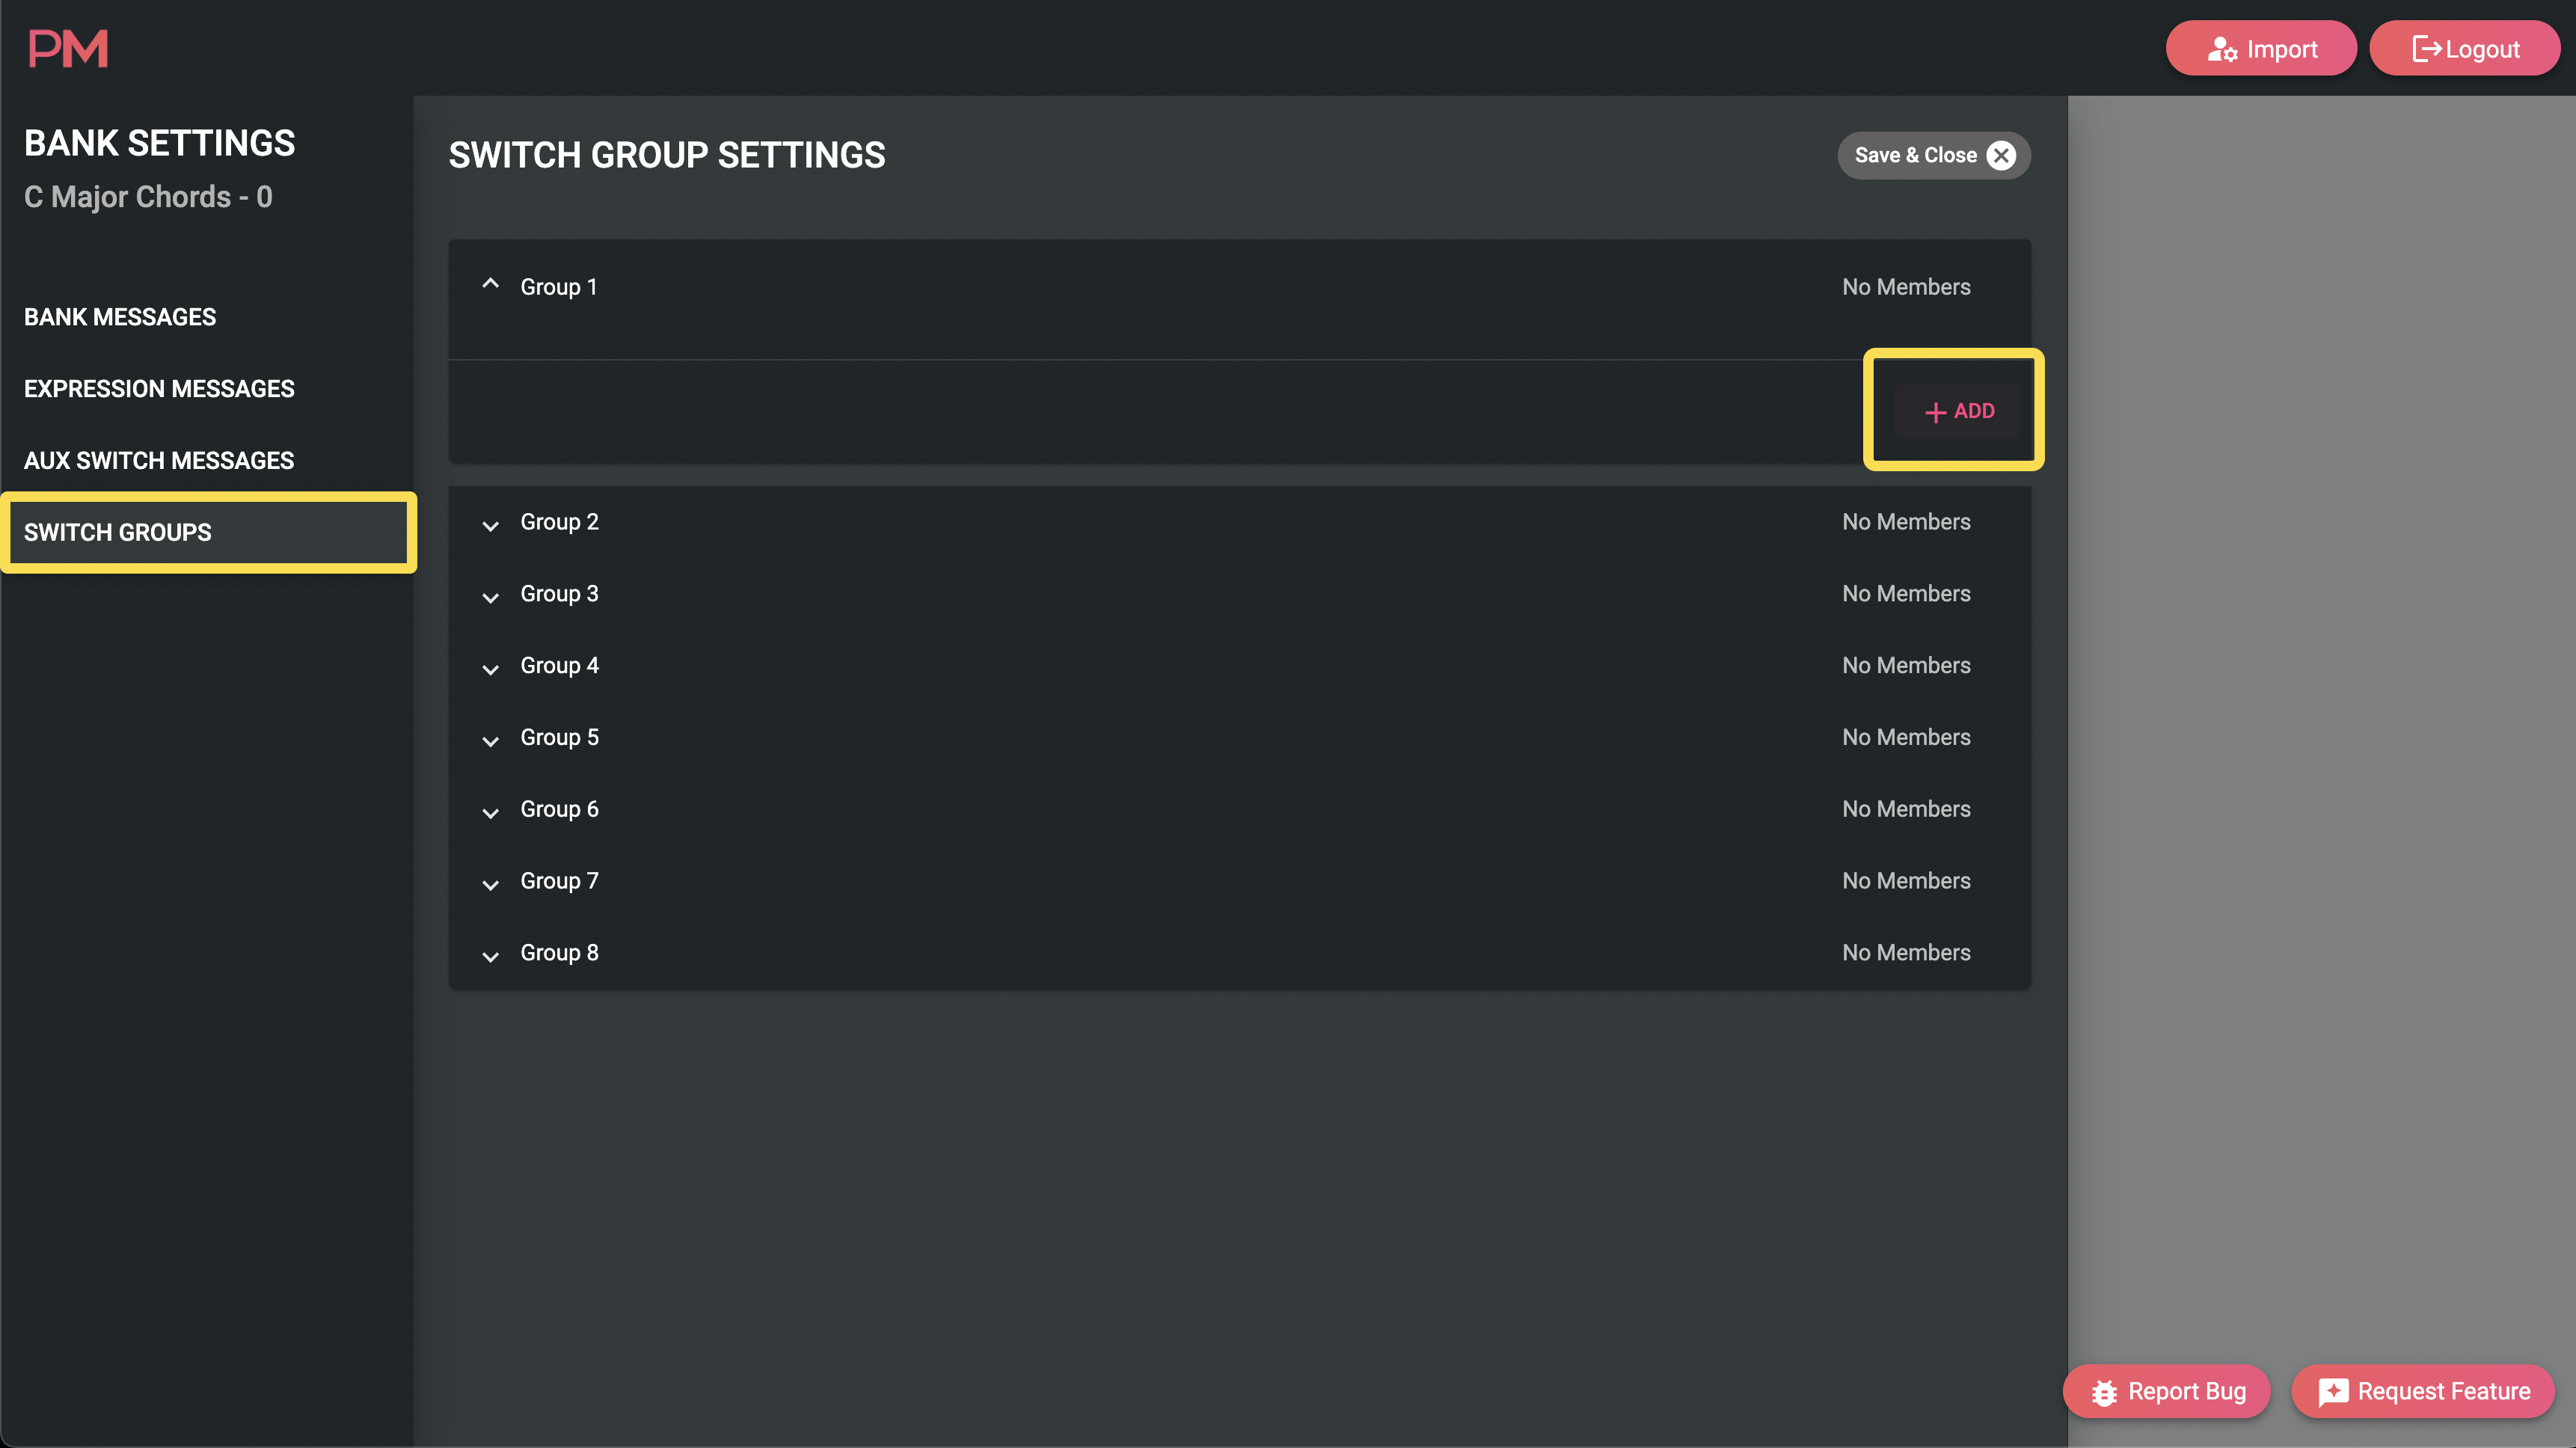Click the Group 7 label
The width and height of the screenshot is (2576, 1448).
coord(559,881)
